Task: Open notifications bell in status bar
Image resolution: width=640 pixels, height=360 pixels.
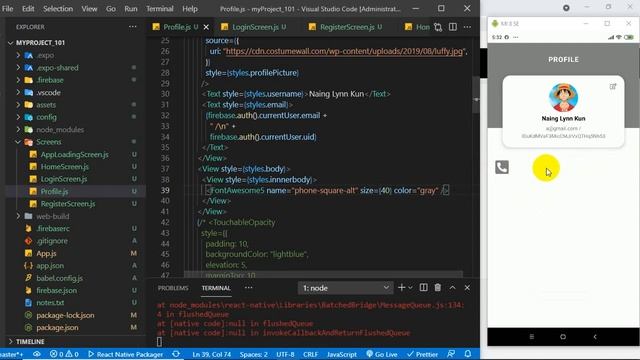Action: (468, 354)
